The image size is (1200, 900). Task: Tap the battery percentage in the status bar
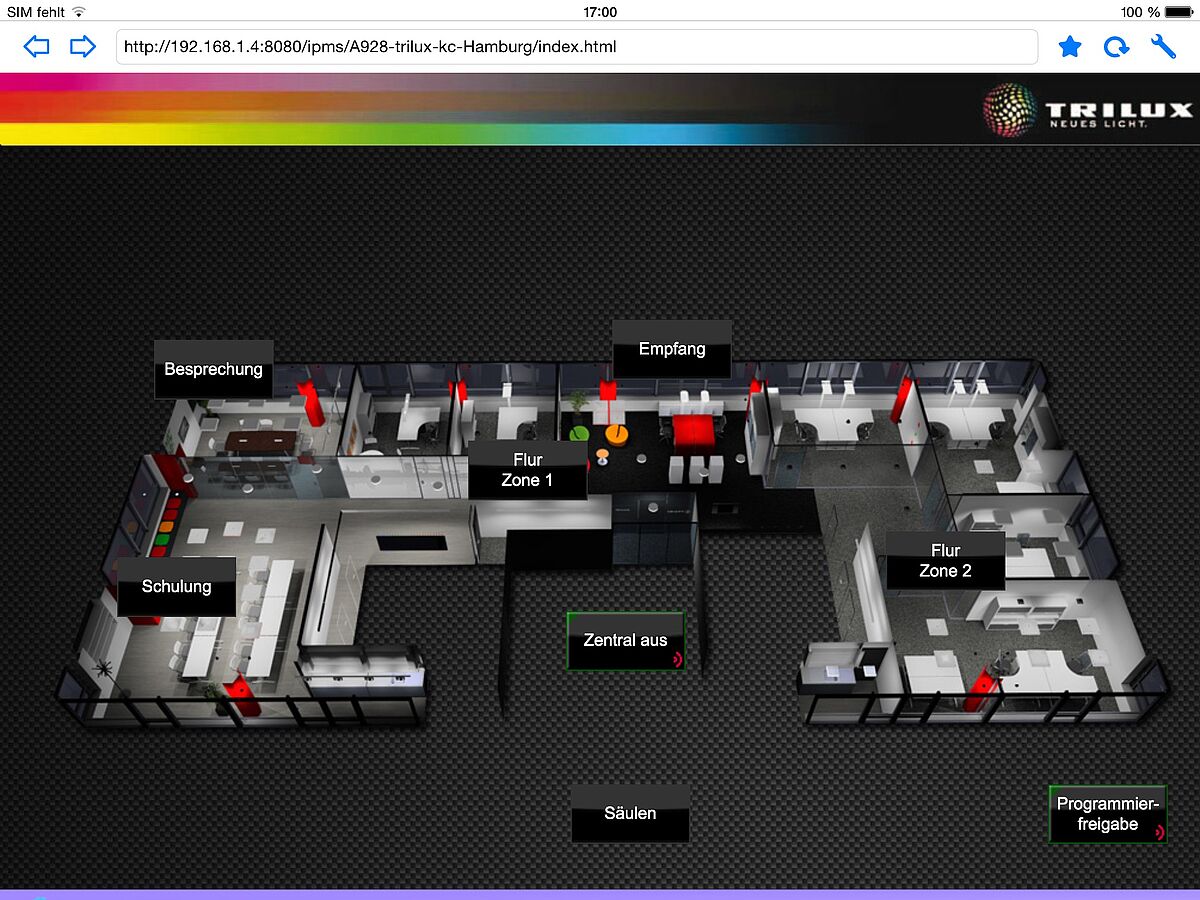click(x=1140, y=12)
